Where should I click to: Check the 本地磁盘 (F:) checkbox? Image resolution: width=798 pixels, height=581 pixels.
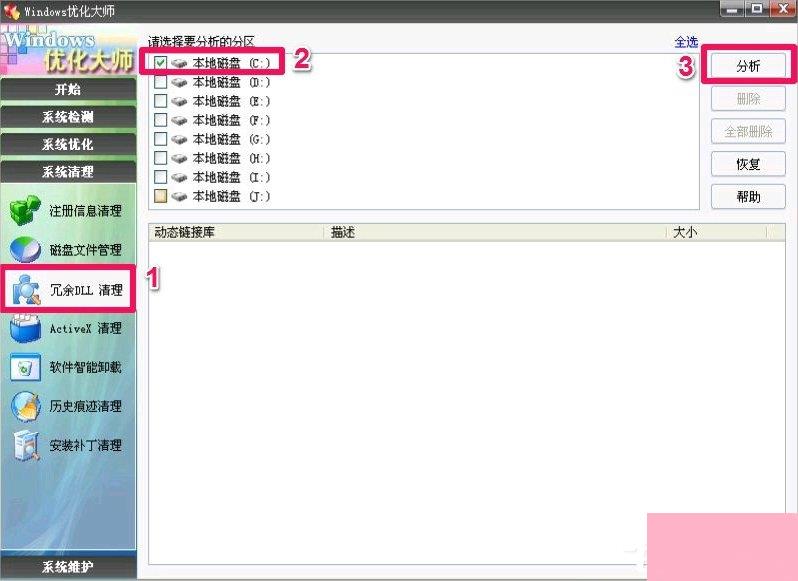pos(160,120)
